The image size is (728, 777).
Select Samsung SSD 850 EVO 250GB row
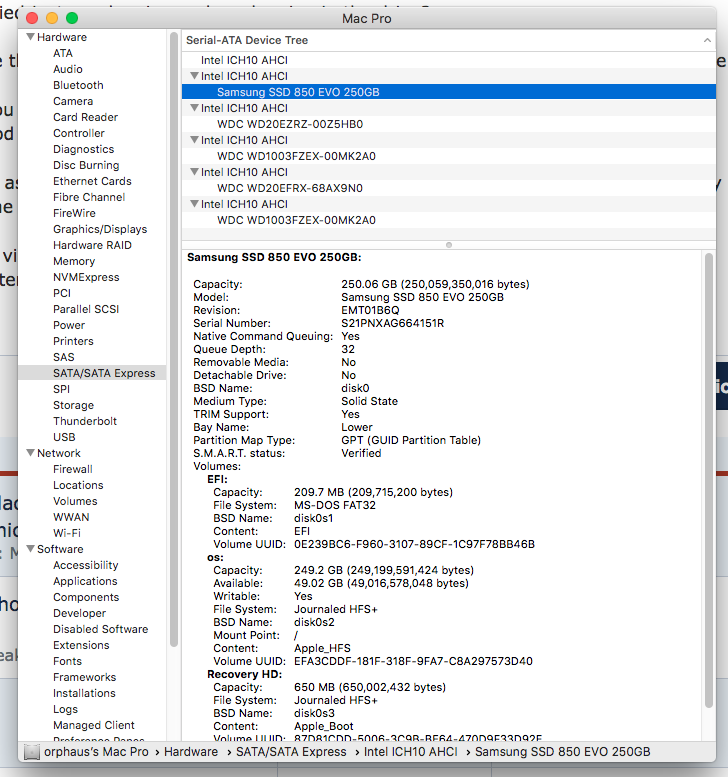[448, 92]
